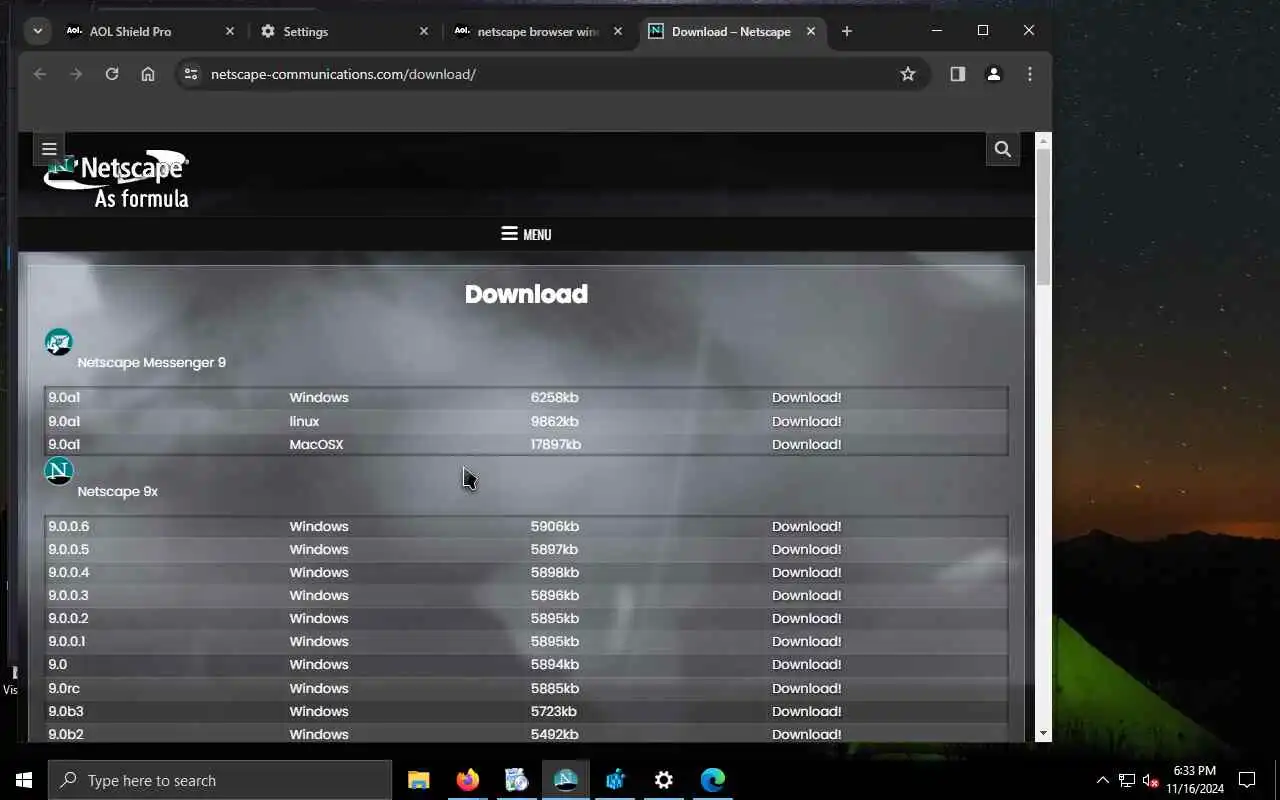The image size is (1280, 800).
Task: Click the Netscape 9x N icon
Action: [59, 471]
